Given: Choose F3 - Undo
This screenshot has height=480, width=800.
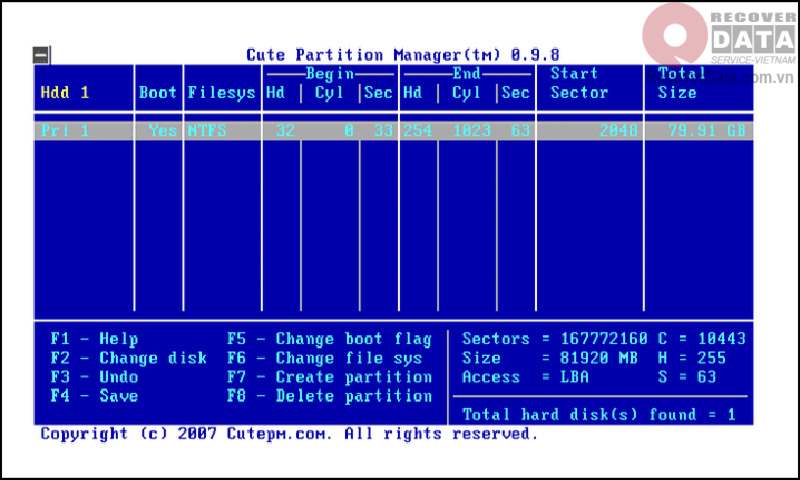Looking at the screenshot, I should click(94, 377).
